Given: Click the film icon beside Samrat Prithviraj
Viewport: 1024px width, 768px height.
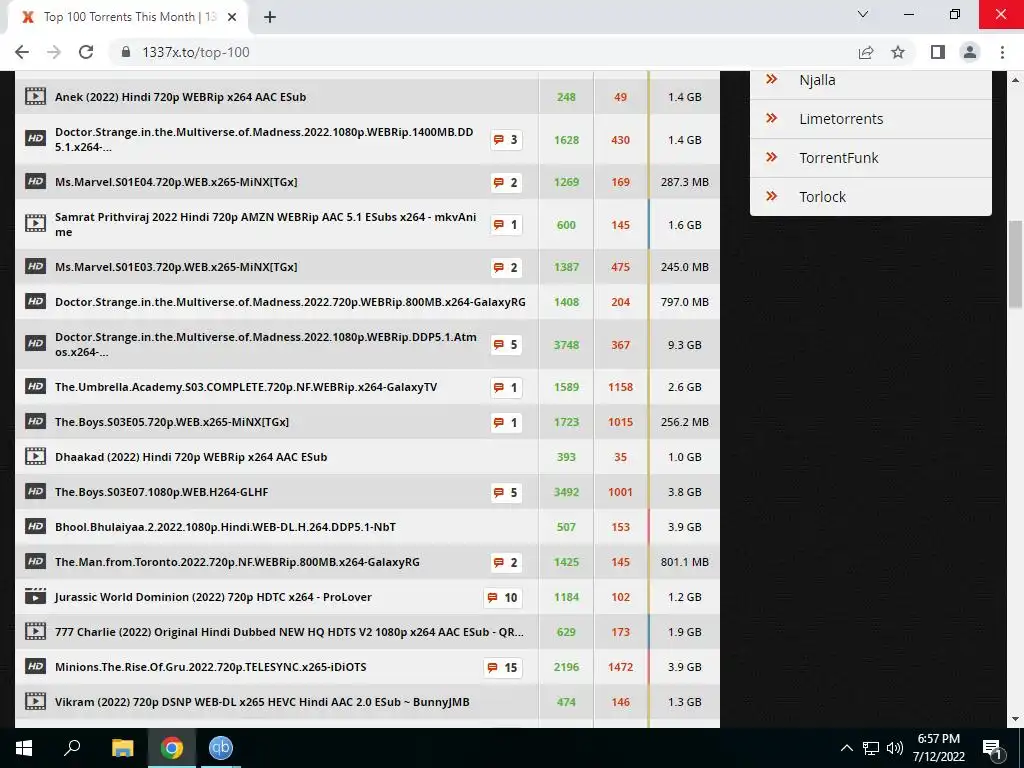Looking at the screenshot, I should tap(35, 224).
